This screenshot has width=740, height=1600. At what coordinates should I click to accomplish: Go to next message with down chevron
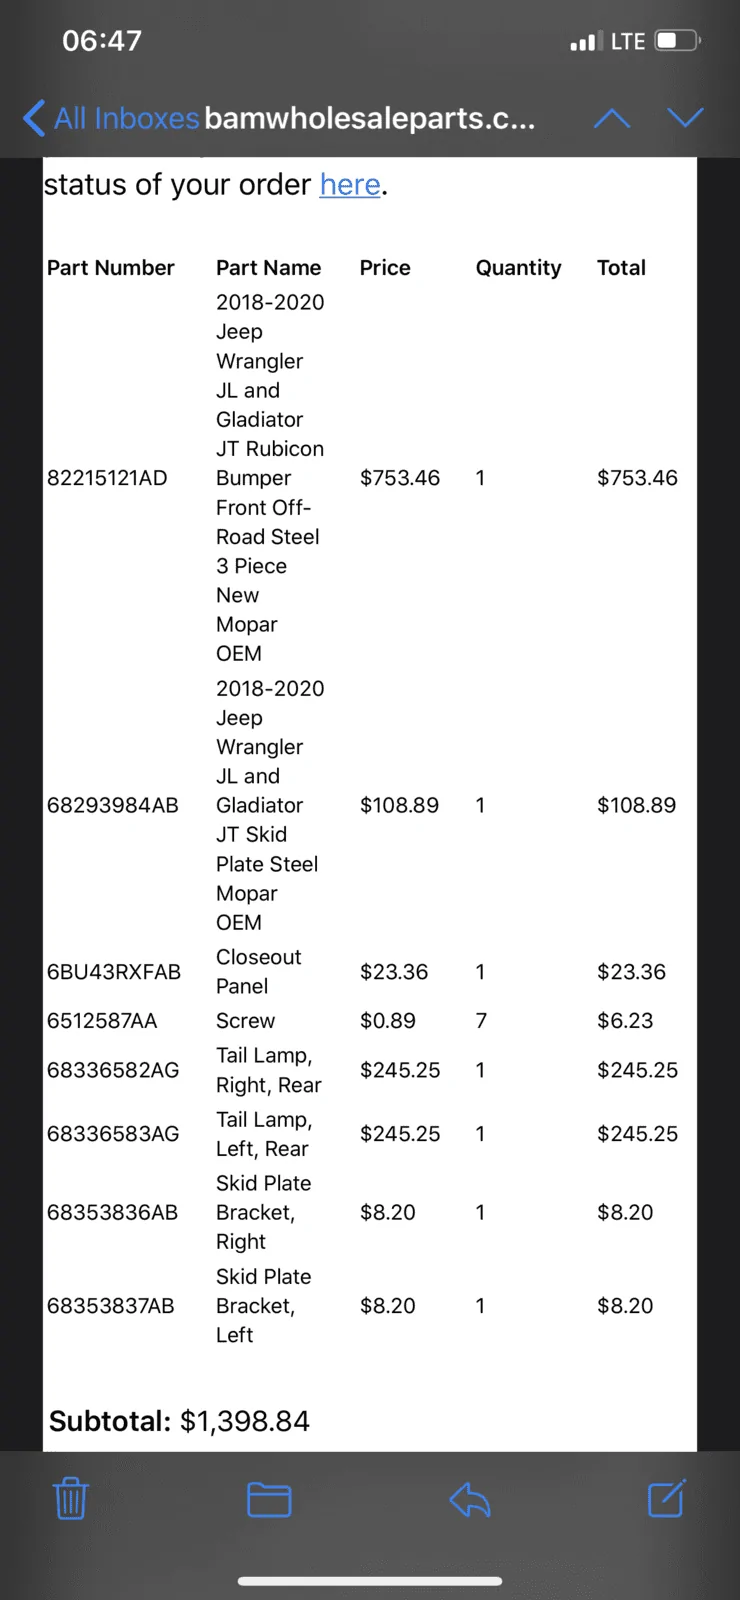click(x=686, y=118)
